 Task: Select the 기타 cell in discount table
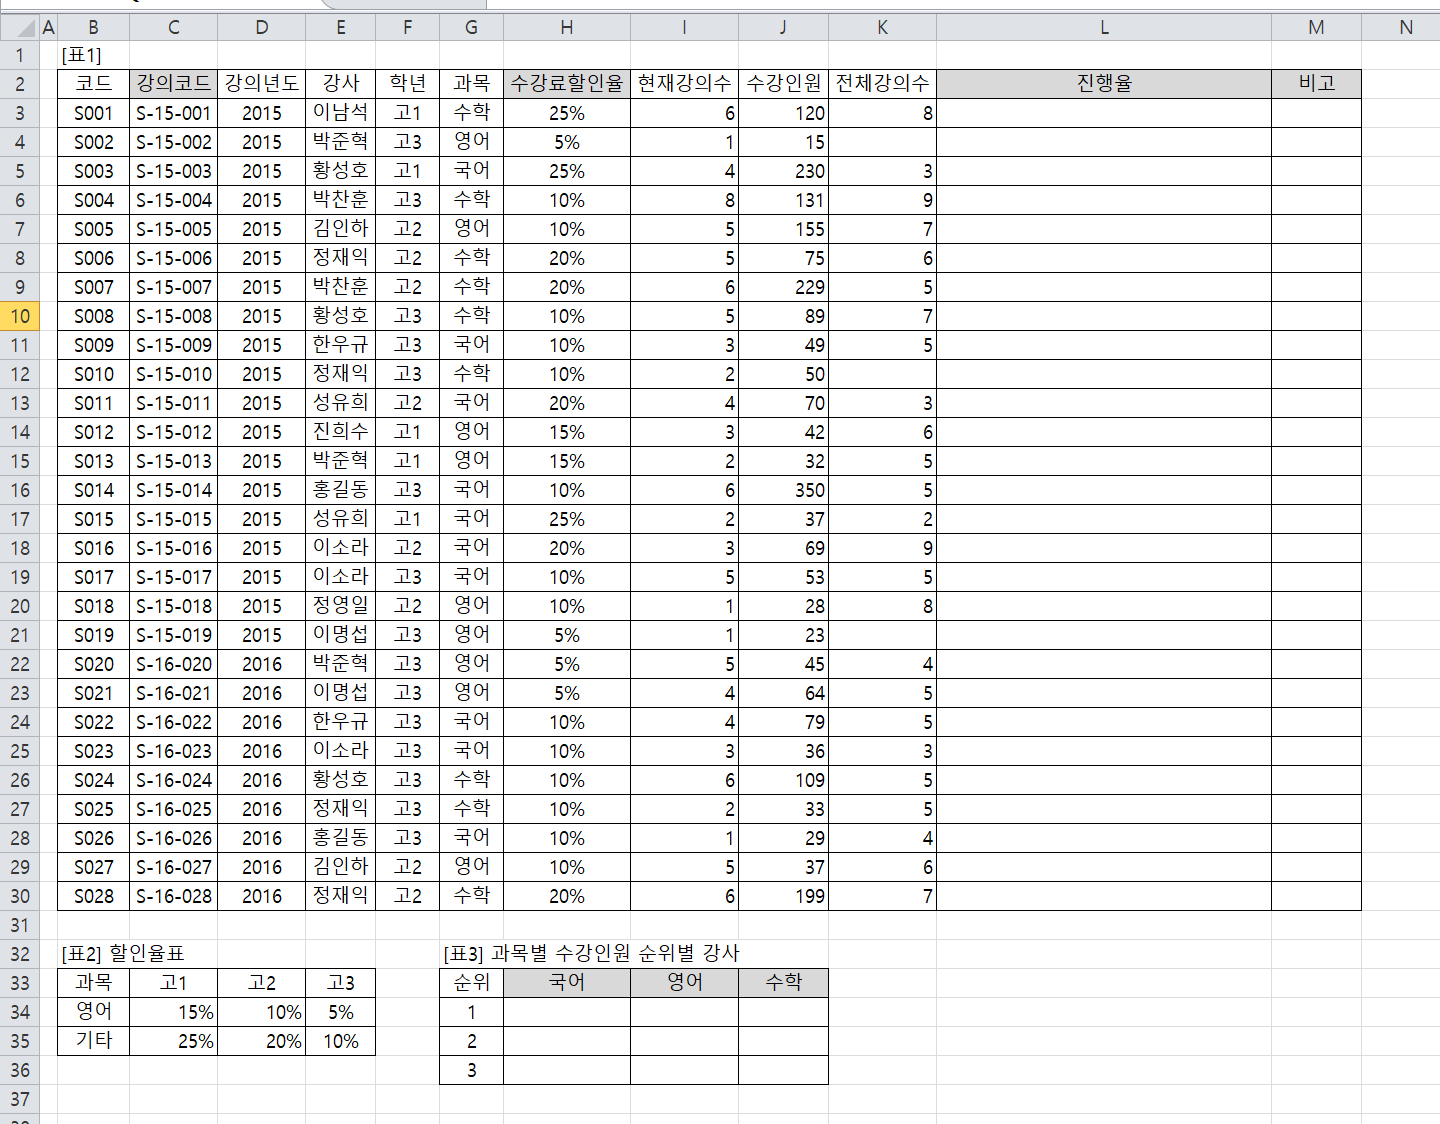[x=94, y=1041]
